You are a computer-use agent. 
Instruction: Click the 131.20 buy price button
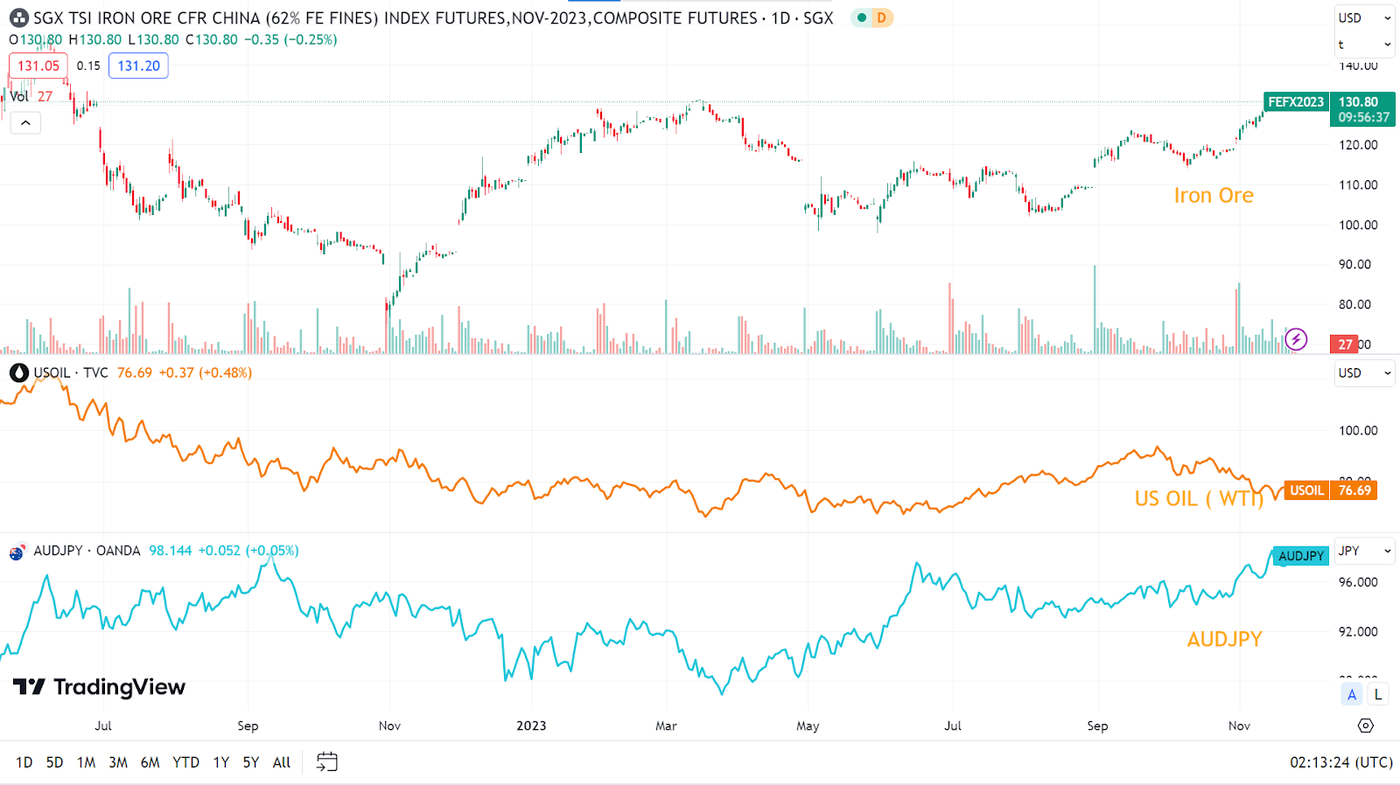click(x=138, y=65)
